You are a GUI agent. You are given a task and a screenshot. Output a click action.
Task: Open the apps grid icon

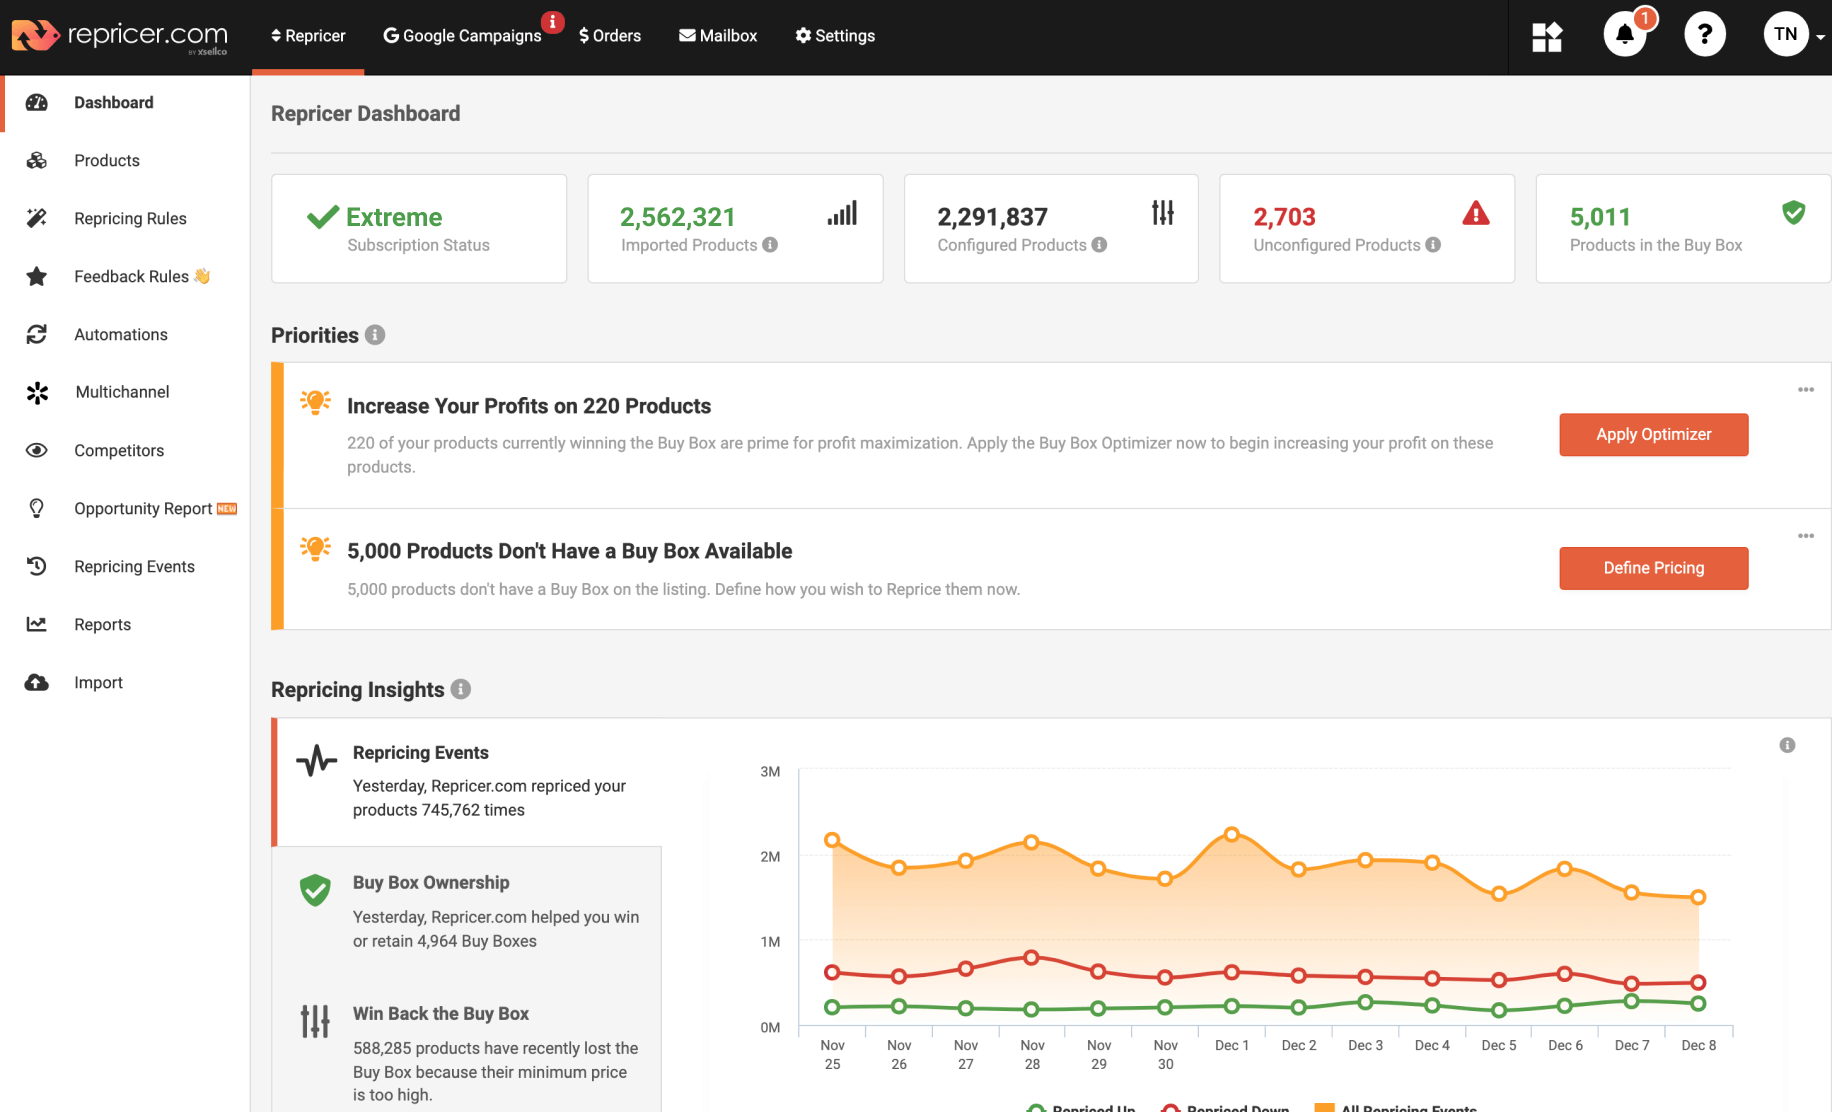pyautogui.click(x=1547, y=36)
